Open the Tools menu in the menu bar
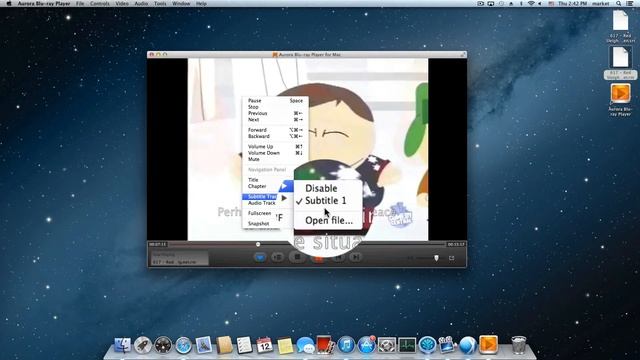Image resolution: width=640 pixels, height=360 pixels. pos(160,3)
